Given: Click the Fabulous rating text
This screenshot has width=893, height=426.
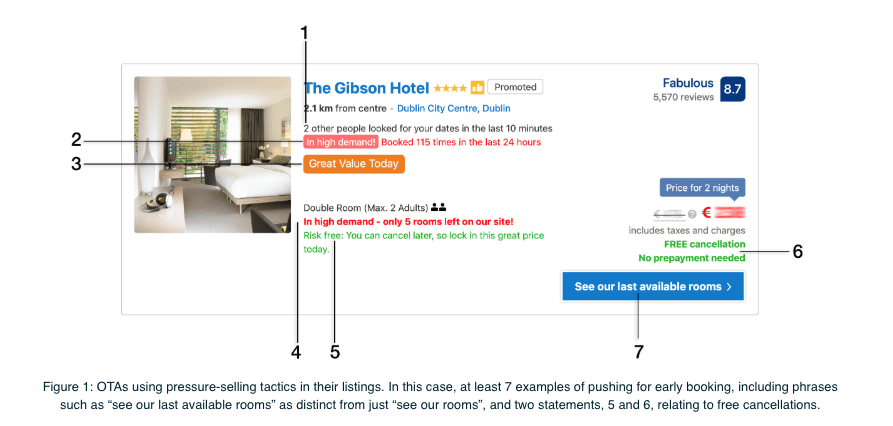Looking at the screenshot, I should (x=688, y=83).
